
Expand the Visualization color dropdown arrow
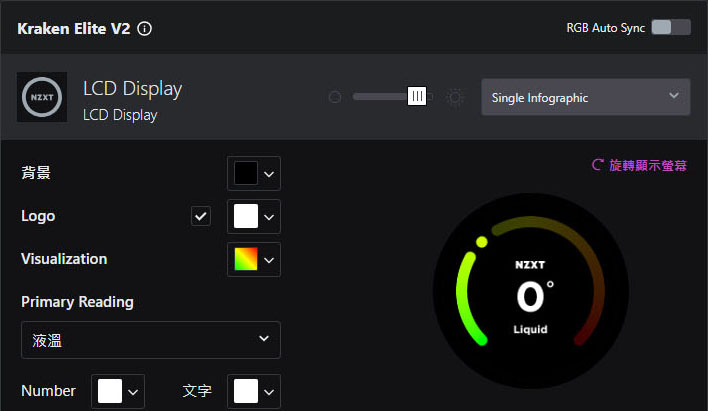click(x=269, y=260)
